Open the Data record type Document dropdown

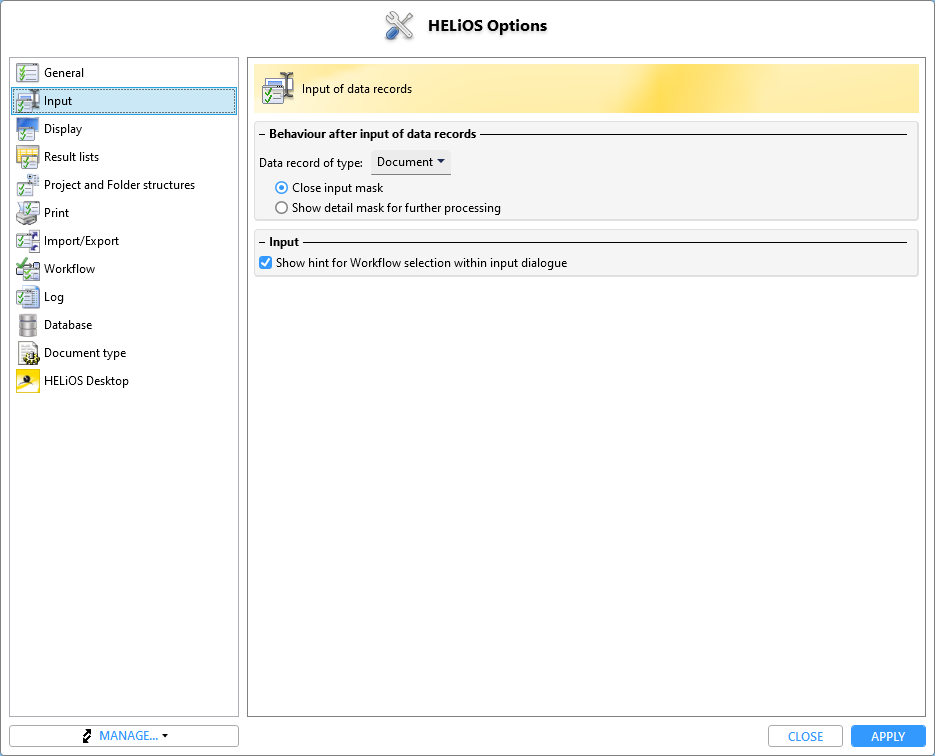click(411, 162)
